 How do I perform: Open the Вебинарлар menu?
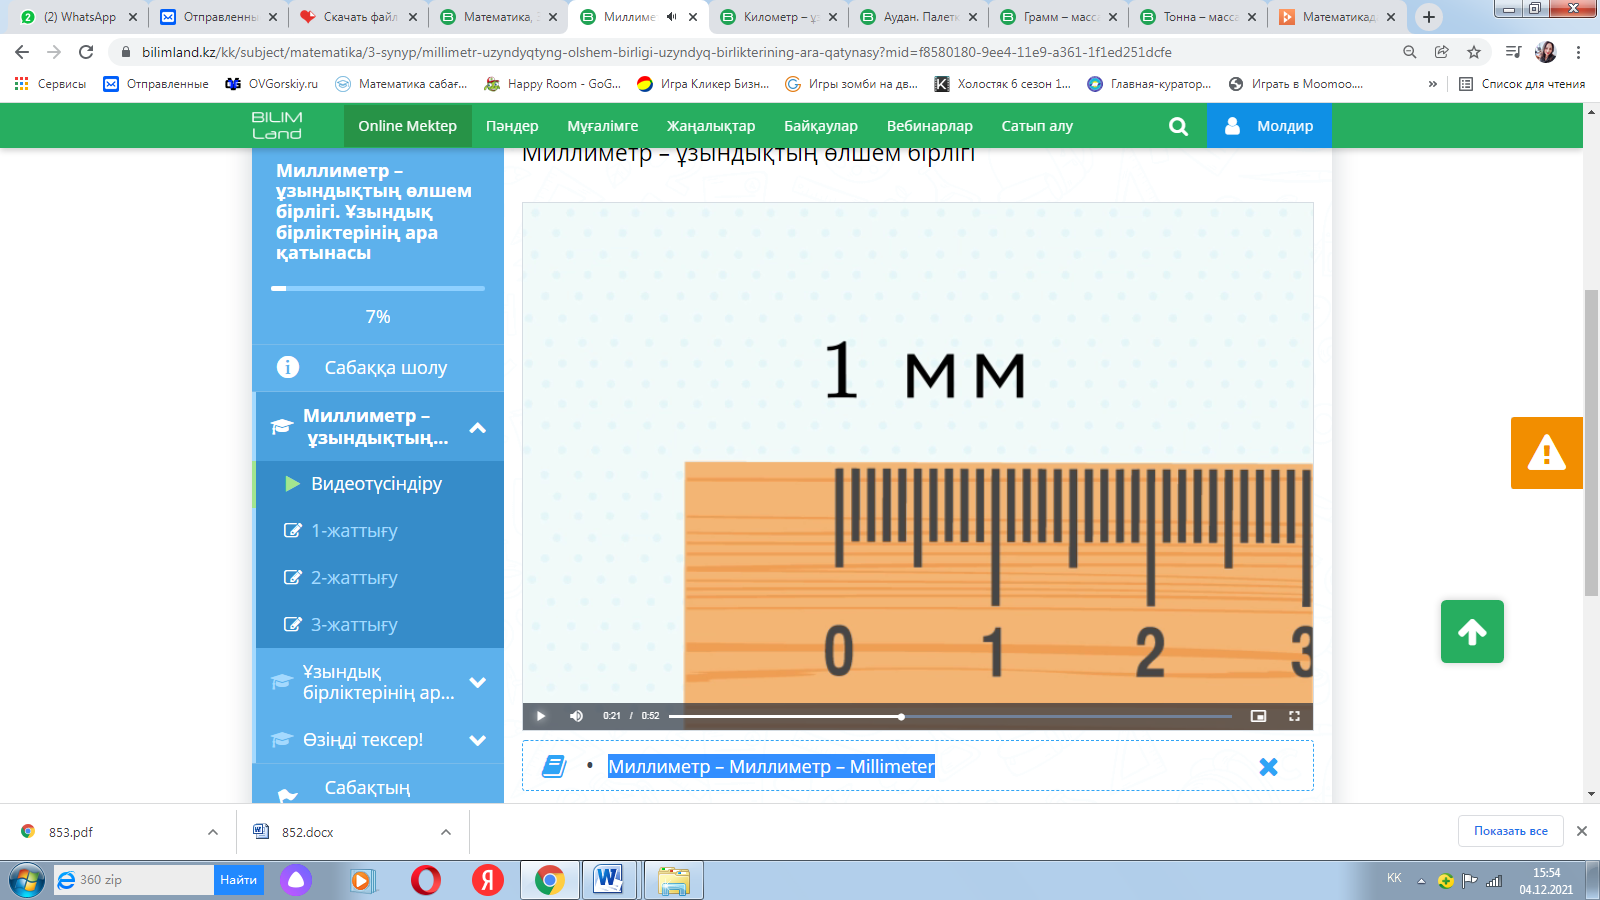click(x=930, y=126)
